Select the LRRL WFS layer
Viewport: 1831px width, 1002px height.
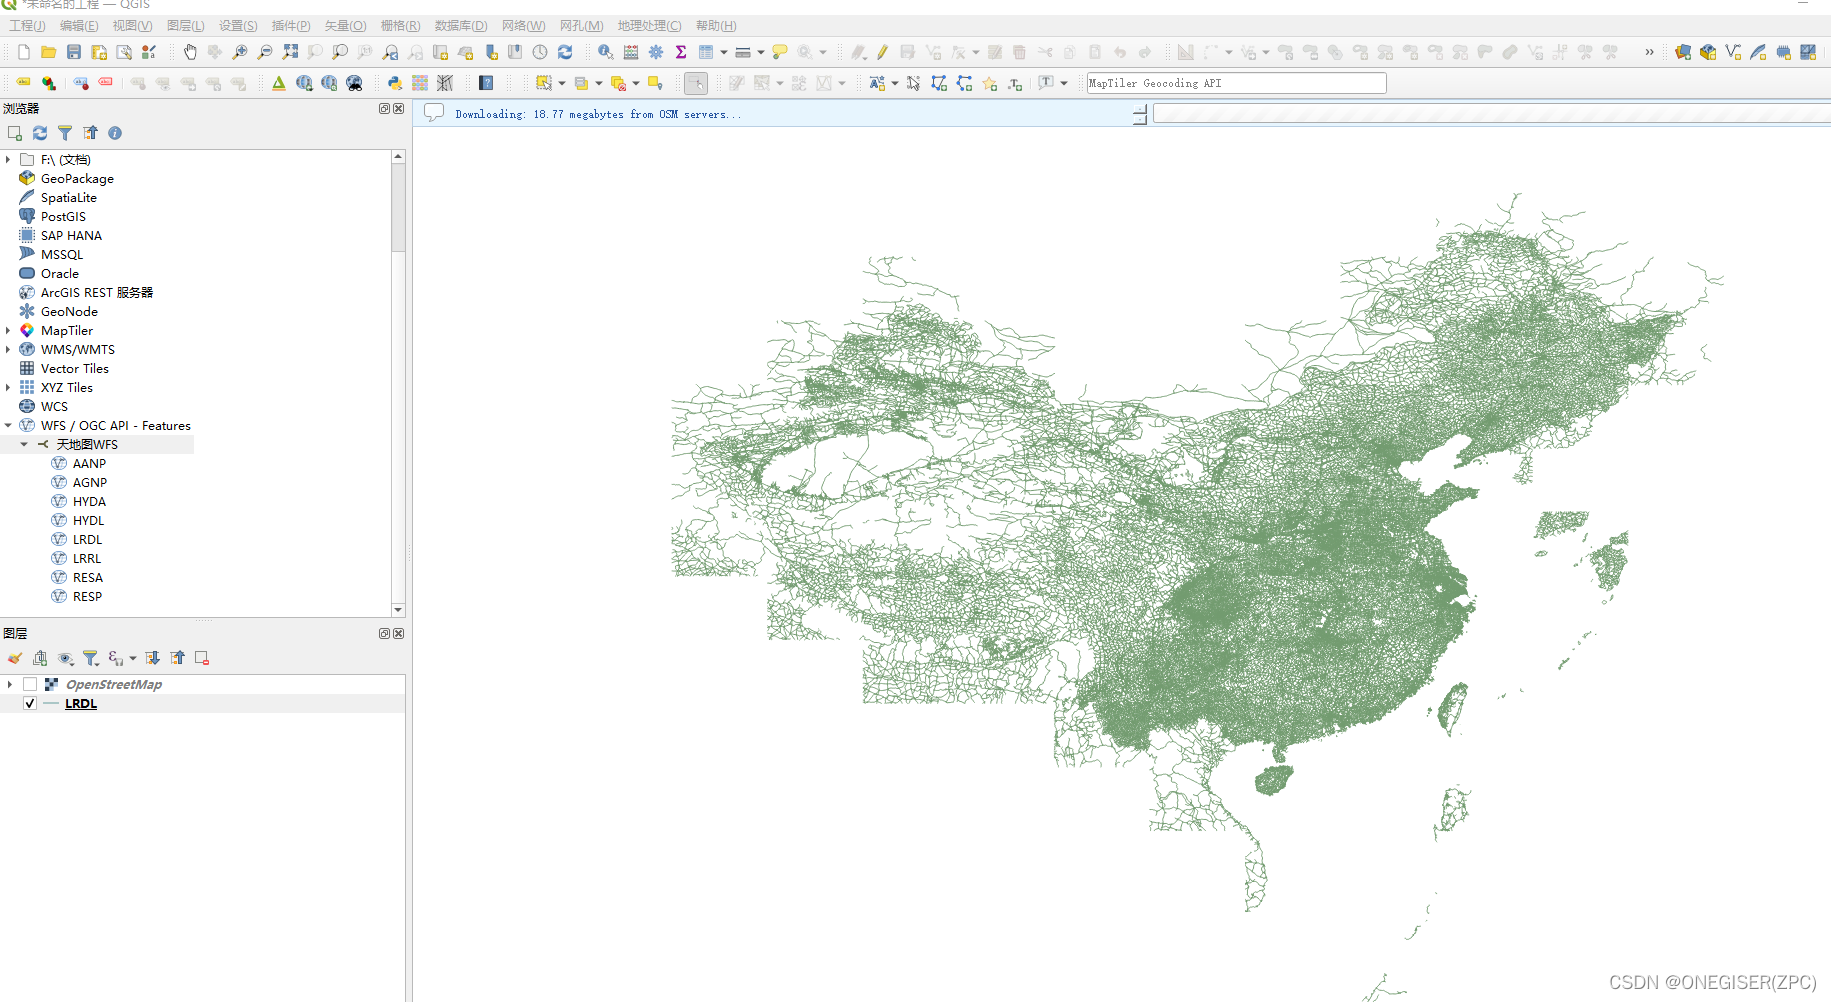tap(86, 559)
